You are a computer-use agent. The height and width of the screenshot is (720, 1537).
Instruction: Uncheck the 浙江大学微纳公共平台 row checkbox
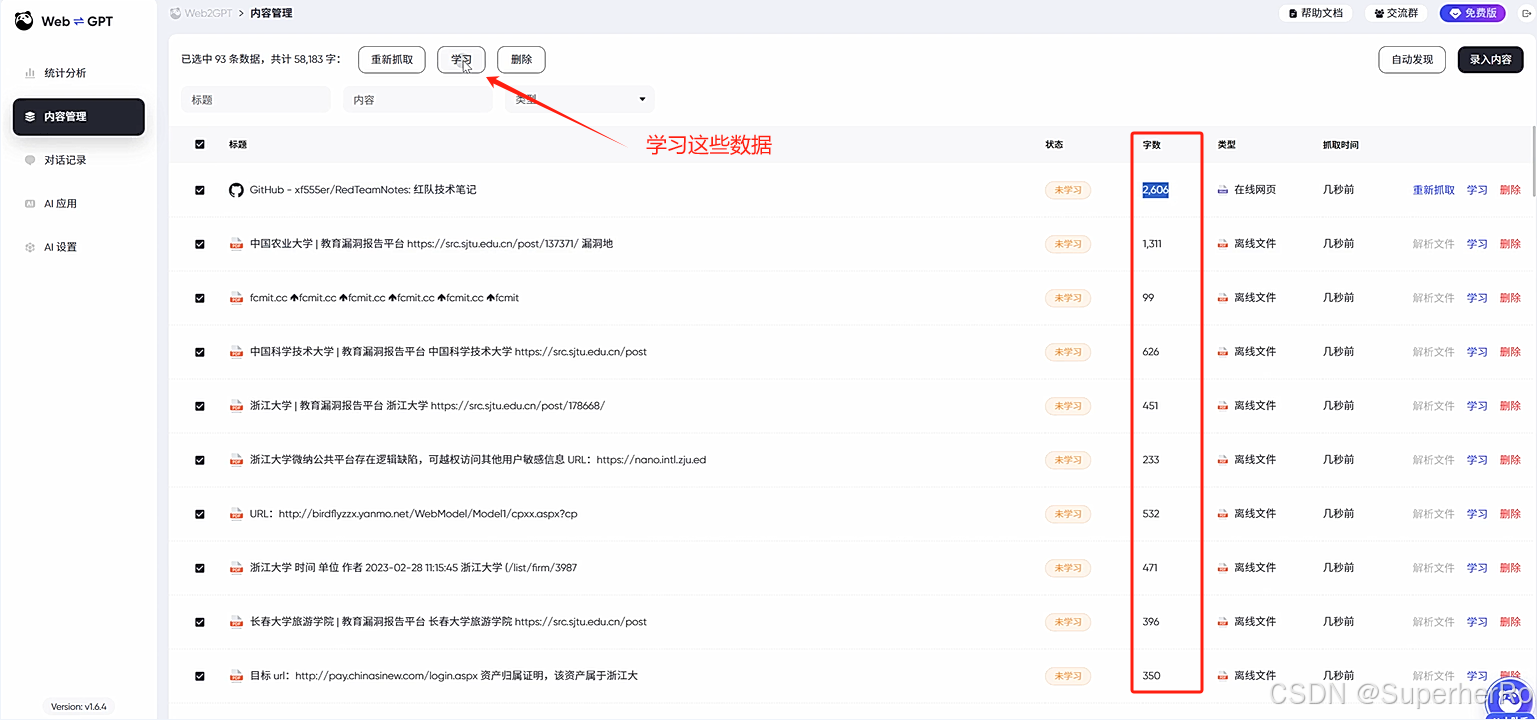(200, 460)
